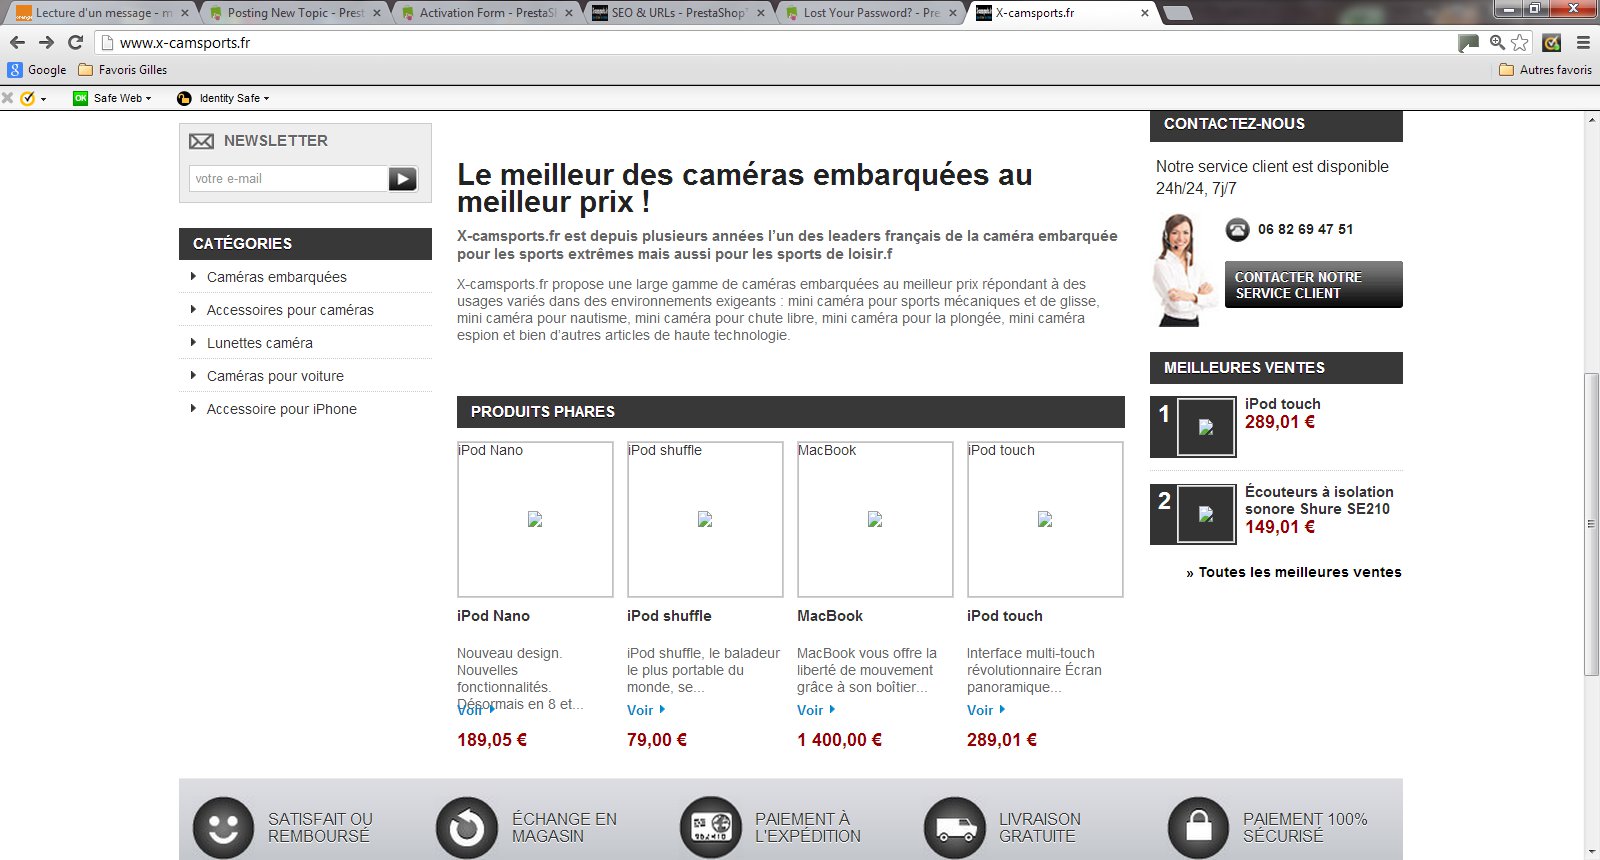Click the Paiement 100% sécurisé padlock icon
This screenshot has width=1600, height=860.
(1198, 827)
